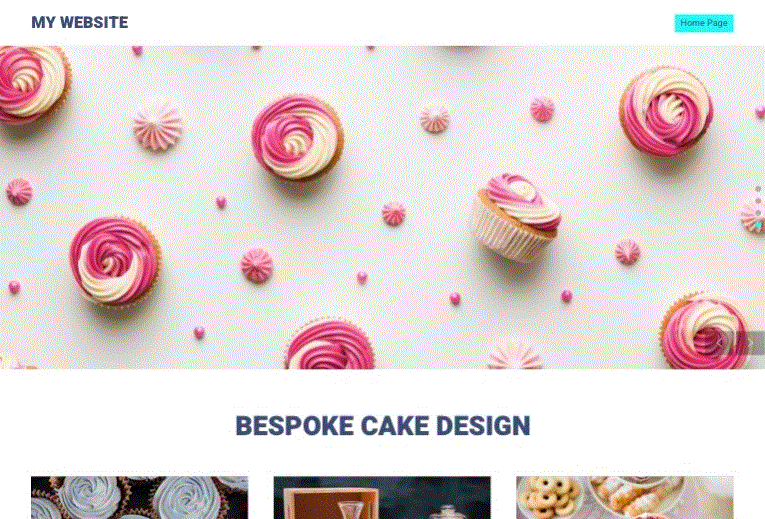765x519 pixels.
Task: Open the cookies and pastries thumbnail
Action: pos(625,498)
